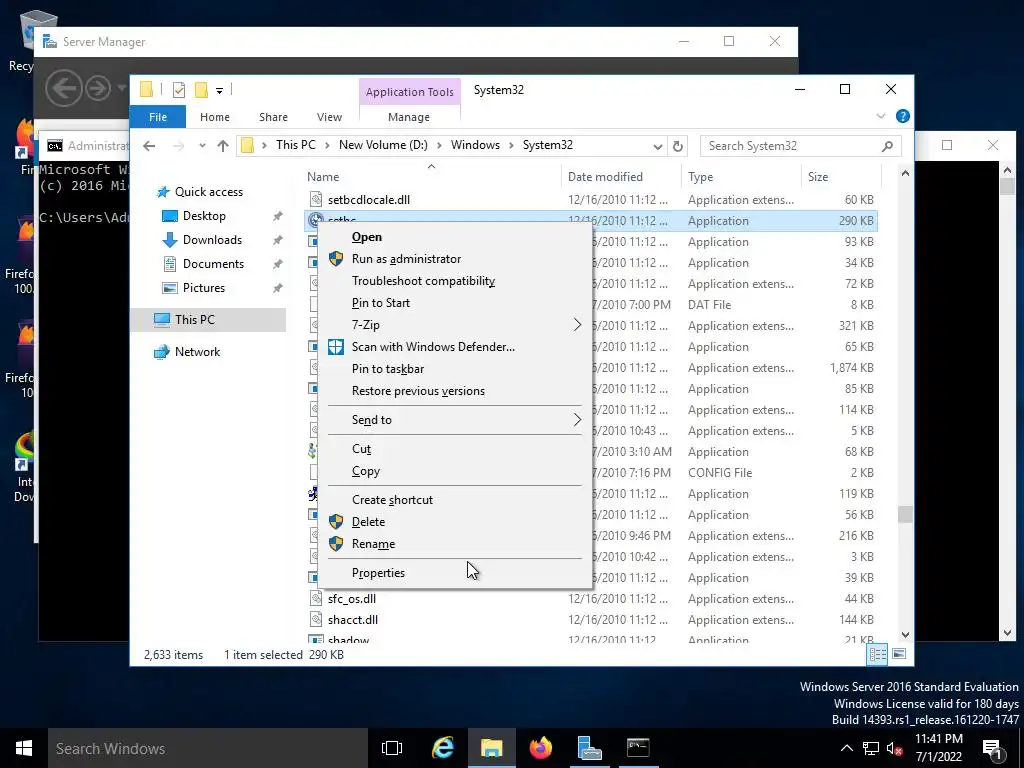Image resolution: width=1024 pixels, height=768 pixels.
Task: Click the New folder quick access icon
Action: [202, 90]
